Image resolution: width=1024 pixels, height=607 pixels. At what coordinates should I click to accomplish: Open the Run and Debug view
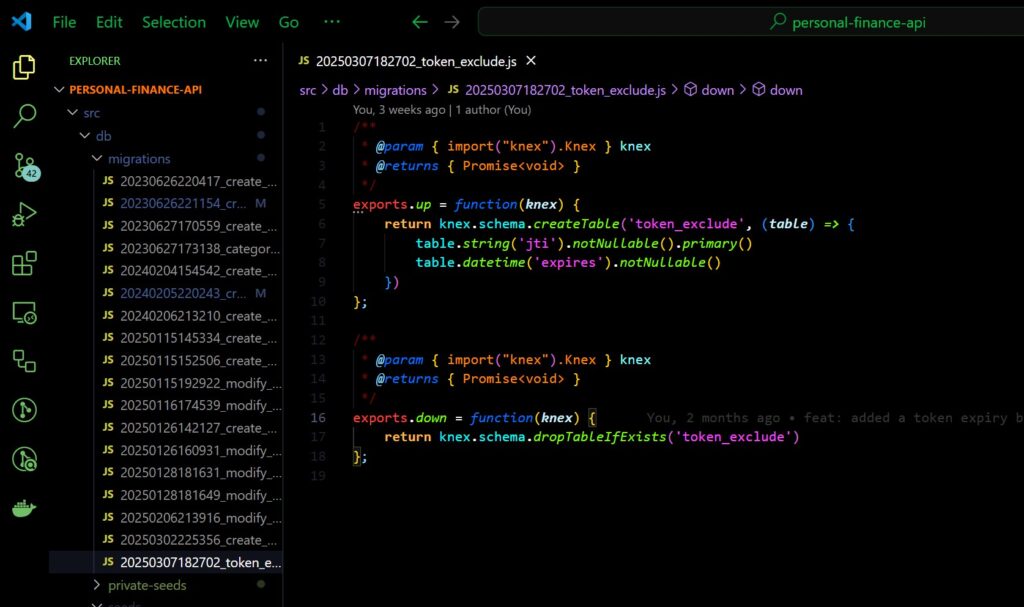coord(24,214)
